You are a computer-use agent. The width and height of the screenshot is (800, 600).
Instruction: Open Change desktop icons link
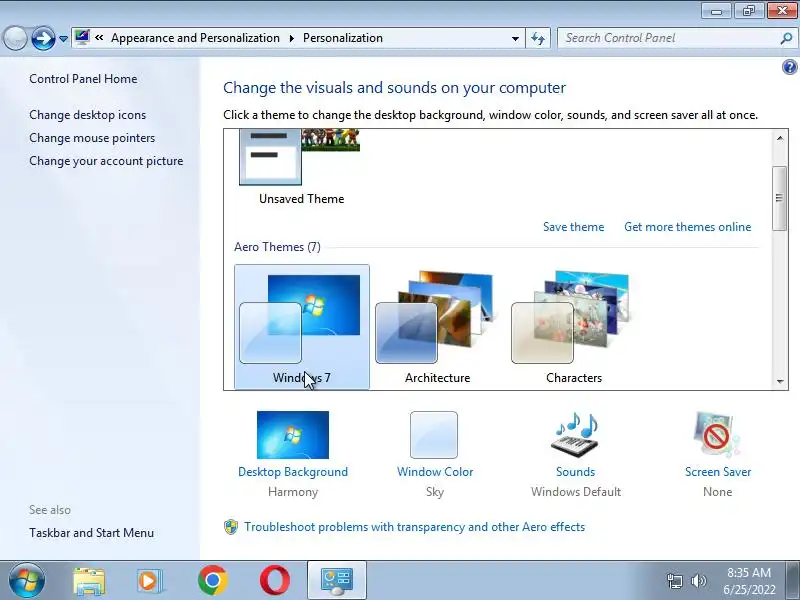point(87,115)
